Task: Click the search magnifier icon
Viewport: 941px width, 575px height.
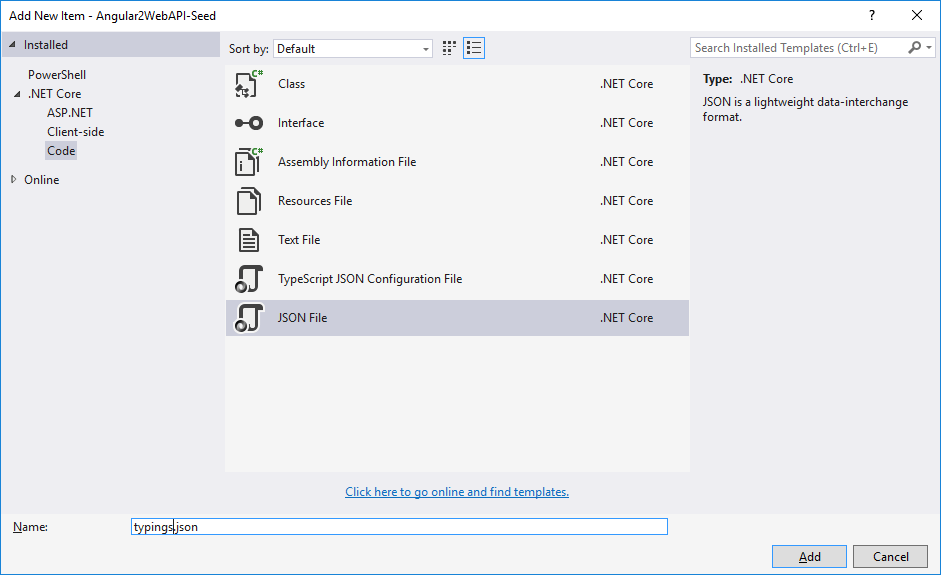Action: (x=915, y=47)
